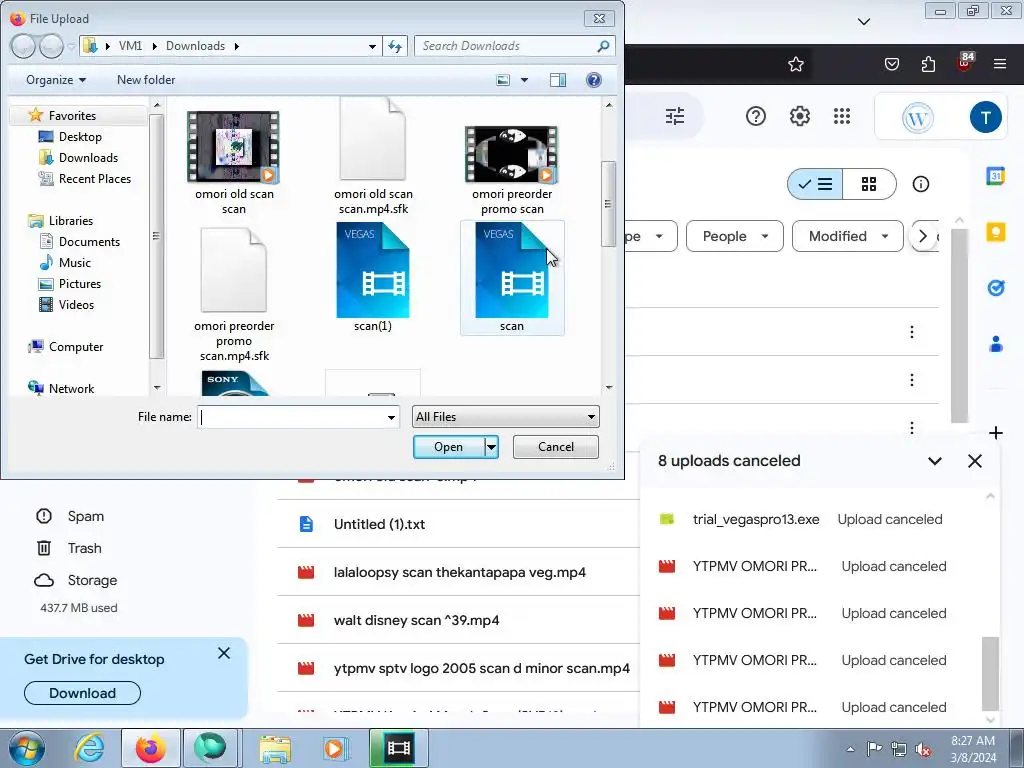Open Storage in Drive sidebar
Screen dimensions: 1024x768
[x=92, y=580]
